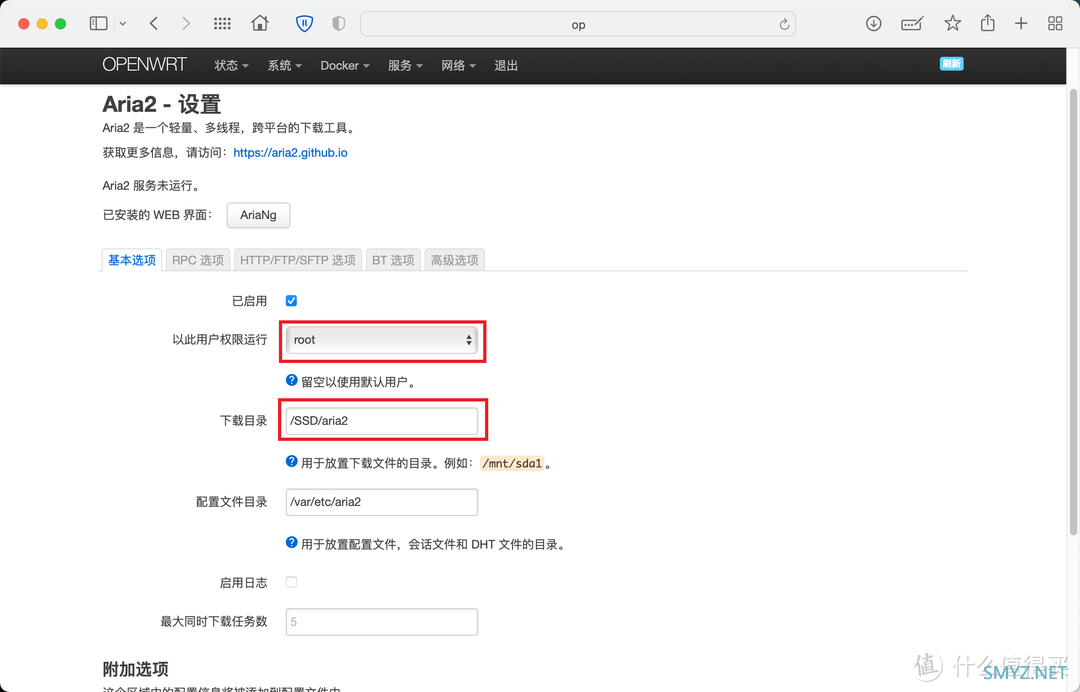
Task: Click the 配置文件目录 field /var/etc/aria2
Action: (382, 502)
